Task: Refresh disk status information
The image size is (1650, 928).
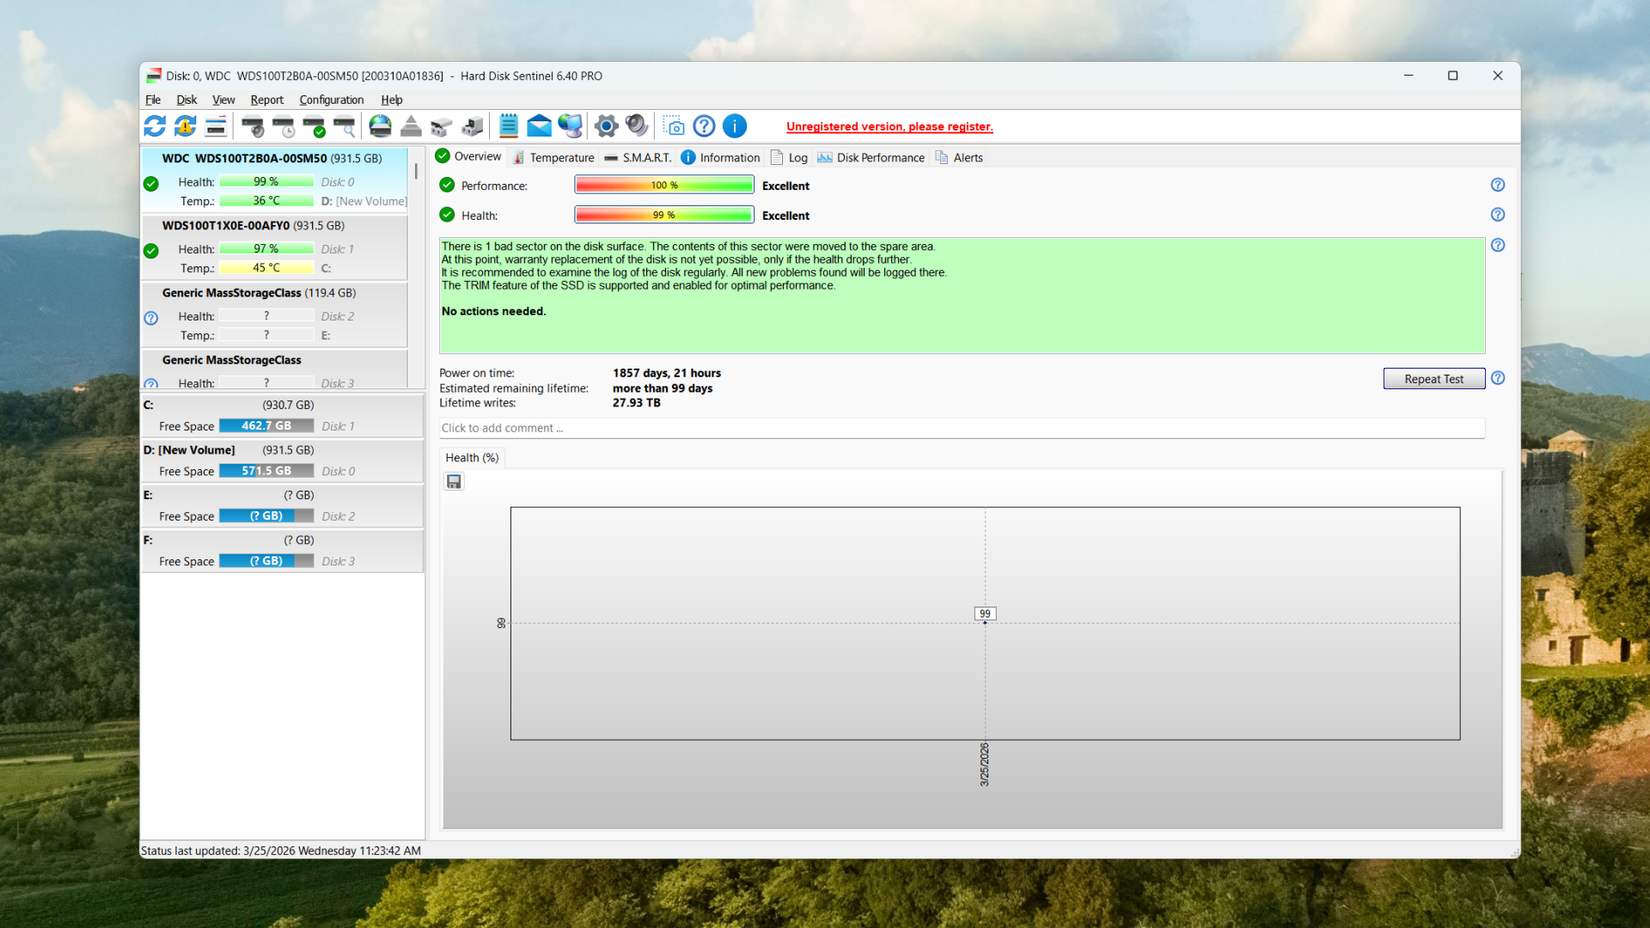Action: click(x=155, y=126)
